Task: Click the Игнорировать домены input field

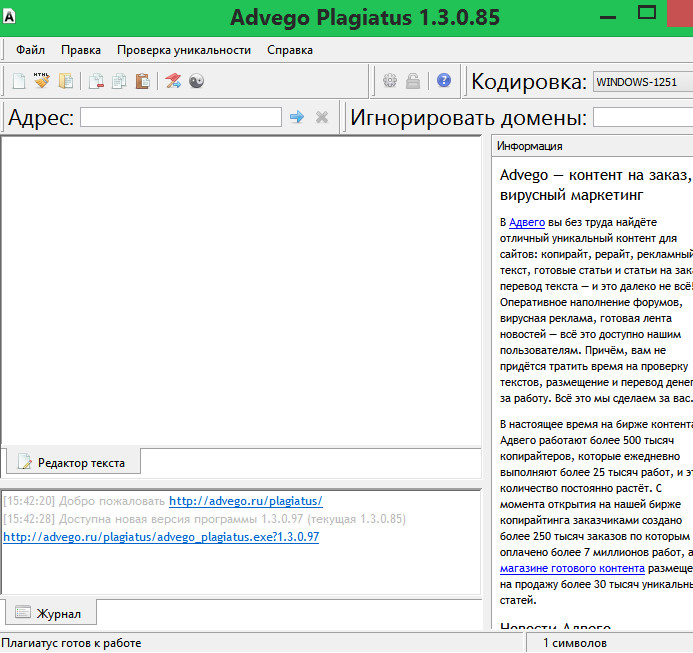Action: coord(643,117)
